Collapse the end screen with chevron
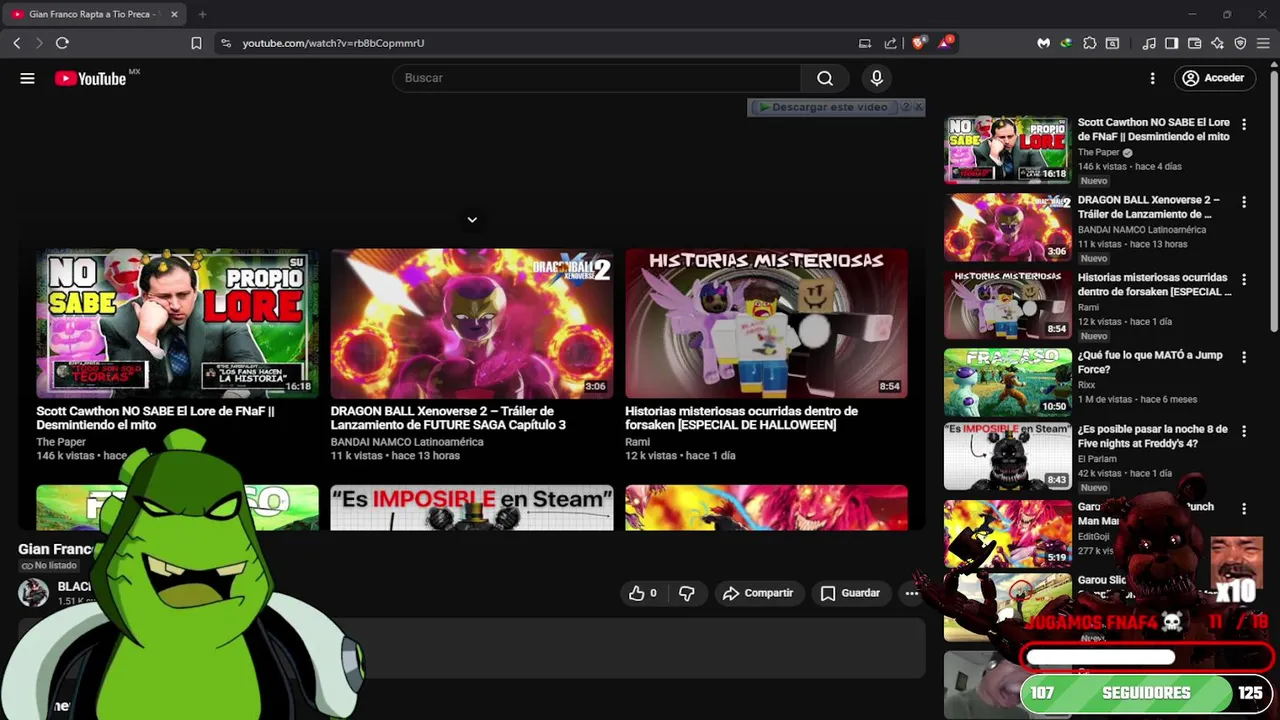 pyautogui.click(x=472, y=220)
